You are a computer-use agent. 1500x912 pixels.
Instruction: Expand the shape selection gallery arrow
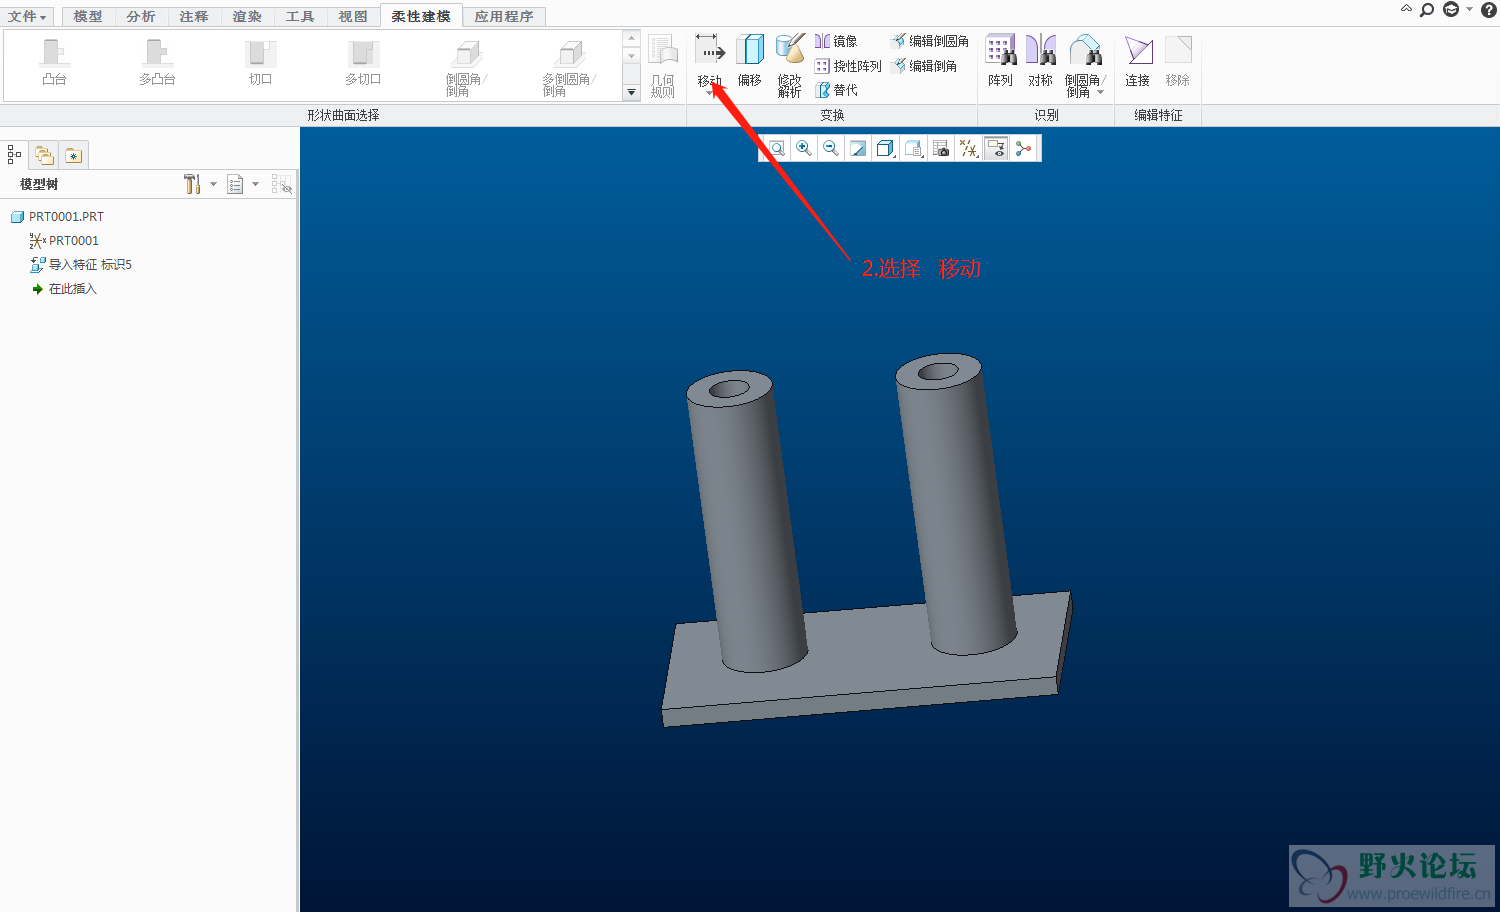coord(631,92)
